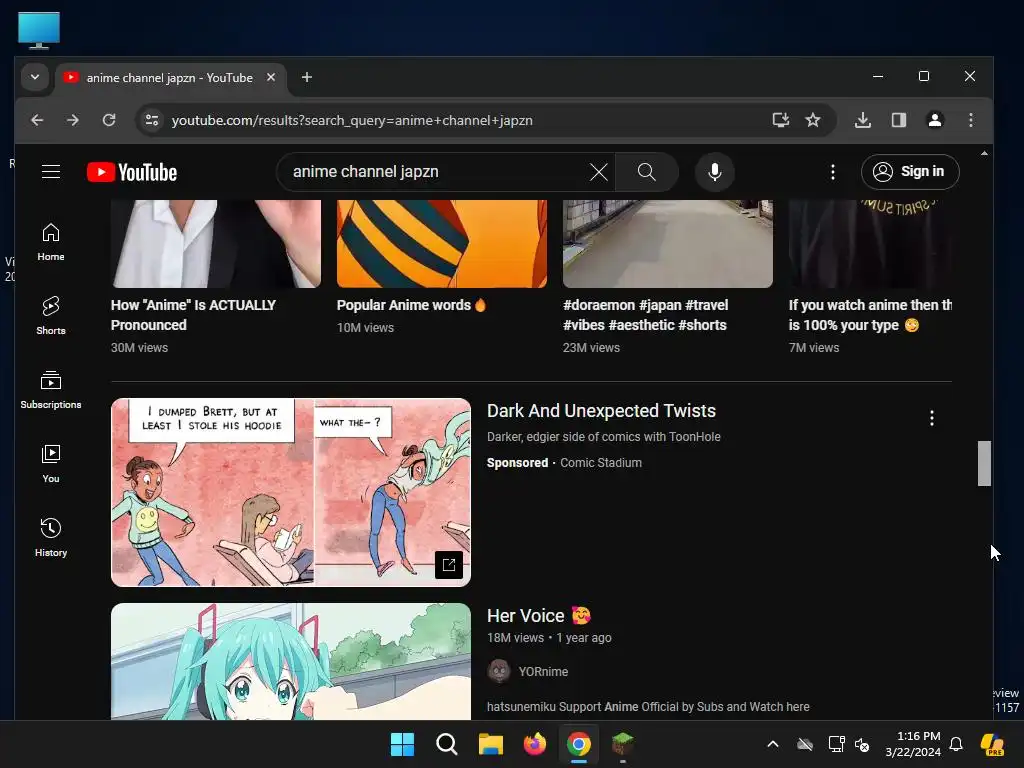Open the Dark And Unexpected Twists title
Image resolution: width=1024 pixels, height=768 pixels.
[601, 411]
